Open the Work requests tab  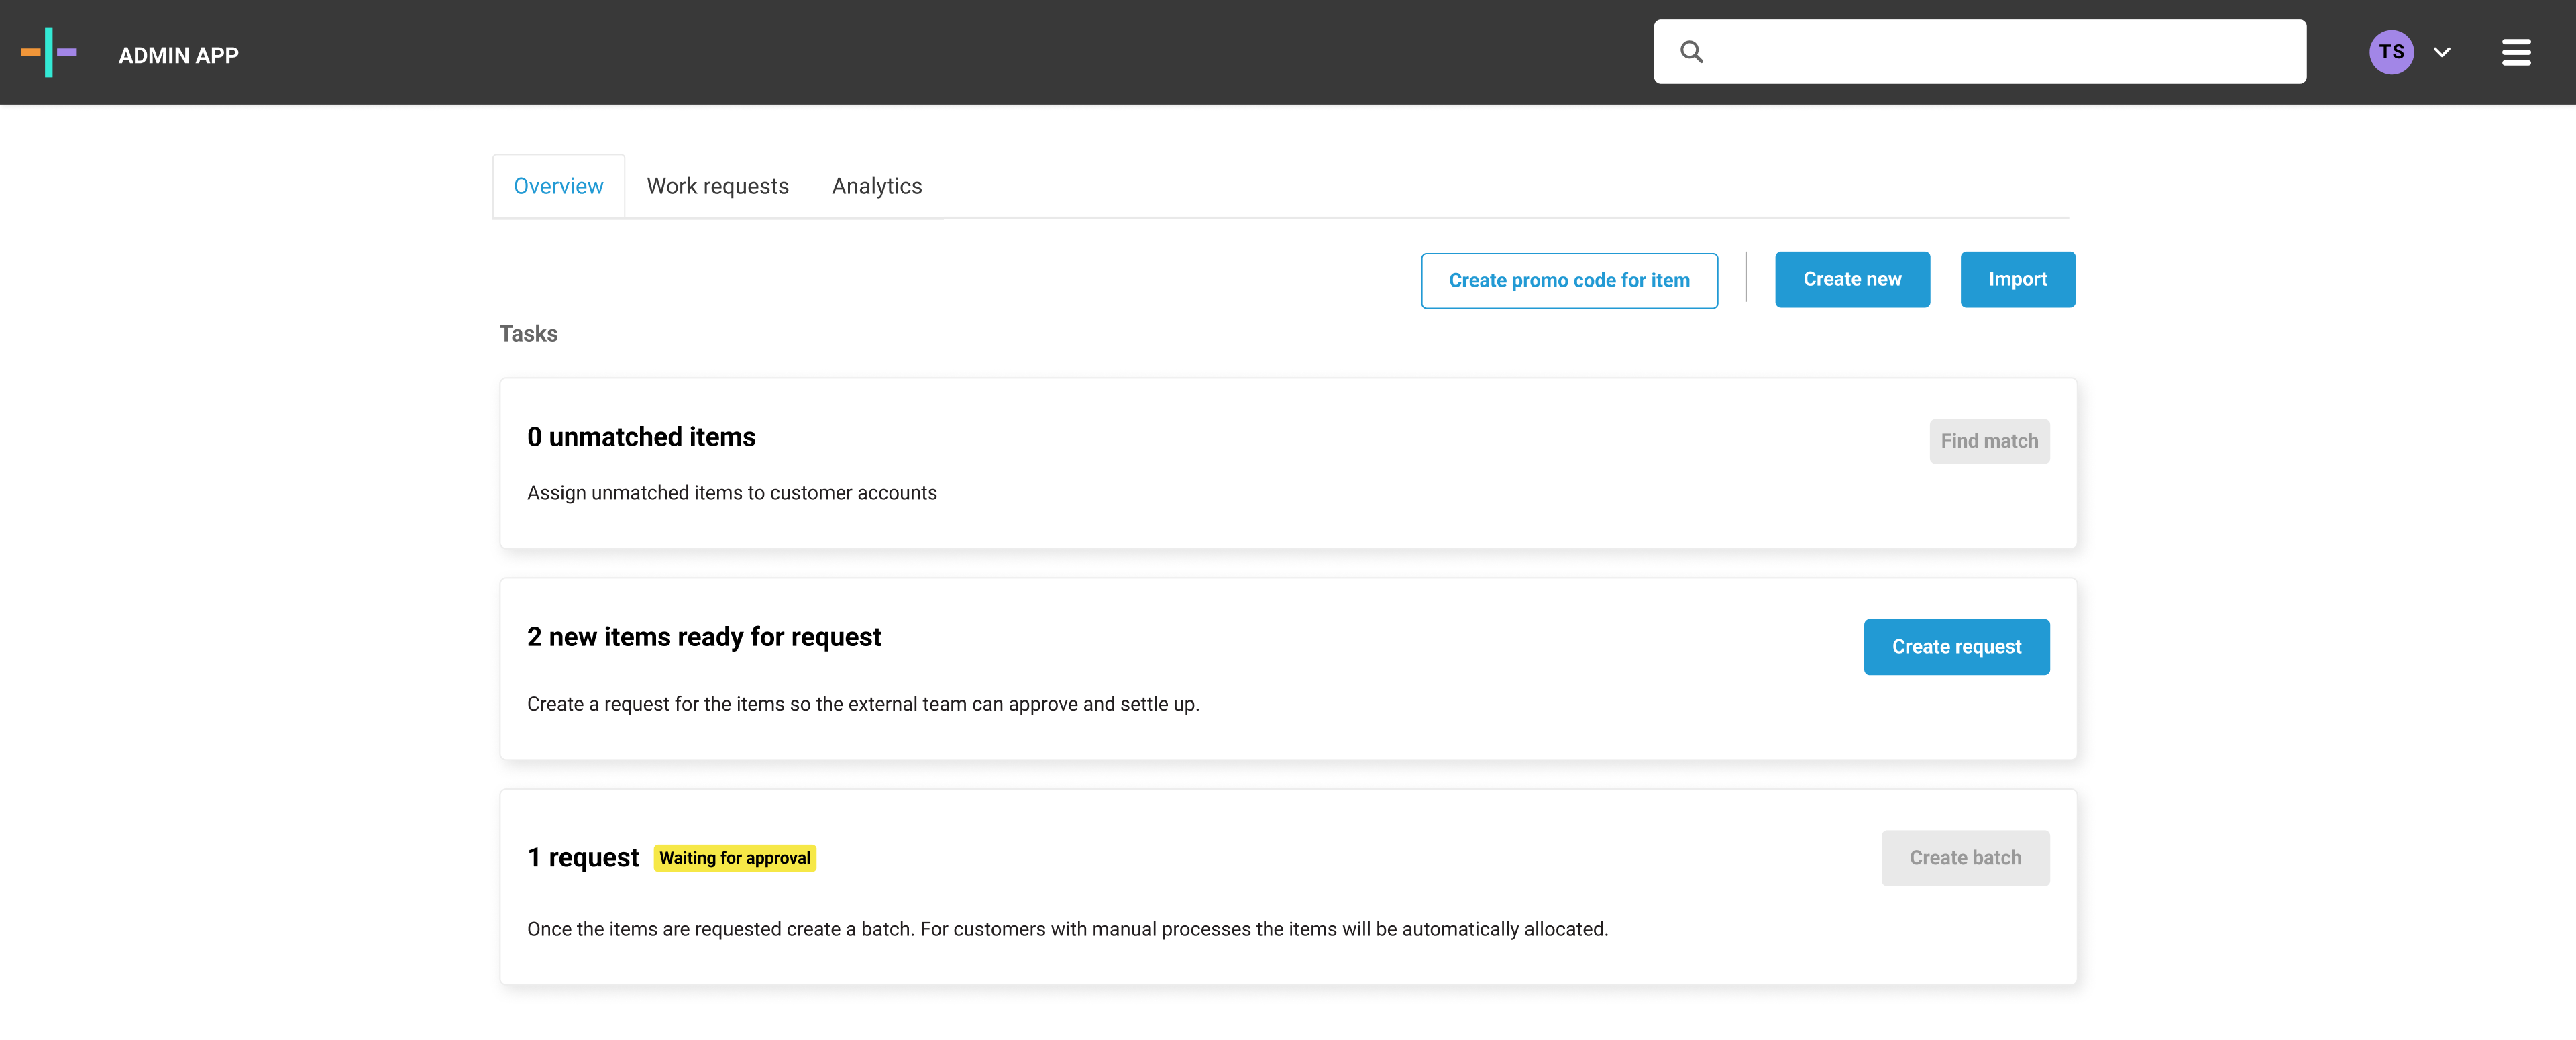(x=717, y=186)
